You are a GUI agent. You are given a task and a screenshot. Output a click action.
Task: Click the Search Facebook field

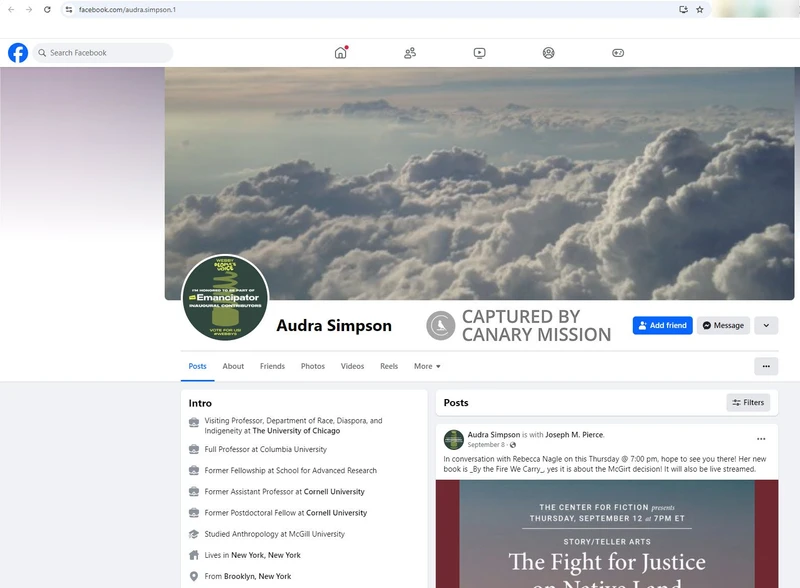tap(103, 53)
